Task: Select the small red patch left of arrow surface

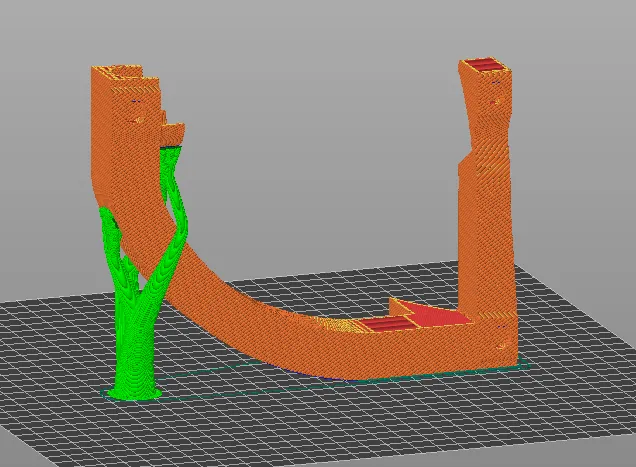Action: 379,326
